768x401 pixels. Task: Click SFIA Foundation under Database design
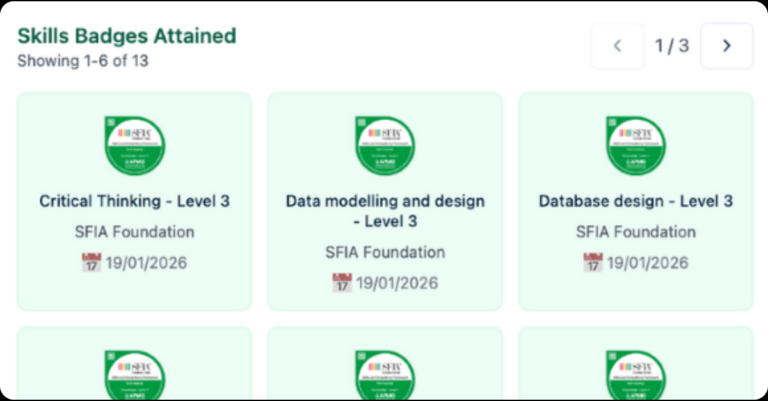point(636,232)
